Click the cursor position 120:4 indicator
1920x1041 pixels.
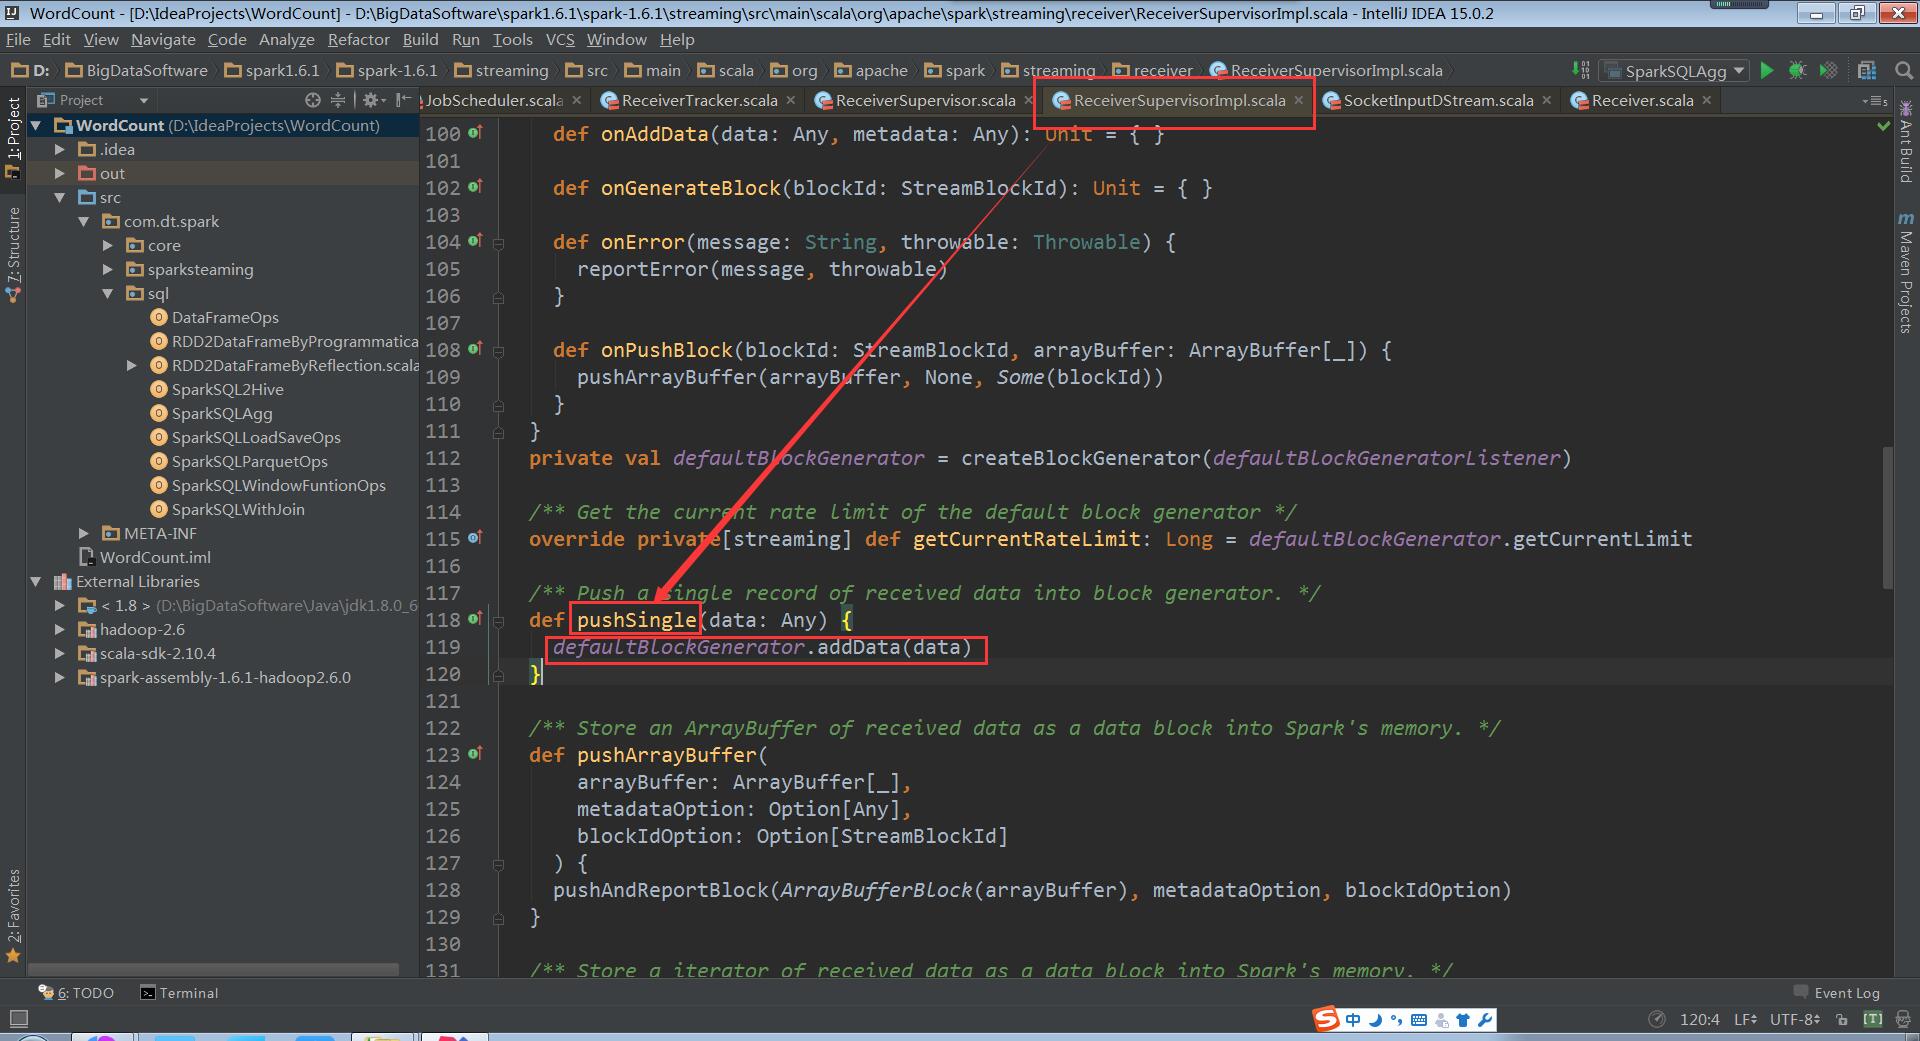(x=1700, y=1019)
